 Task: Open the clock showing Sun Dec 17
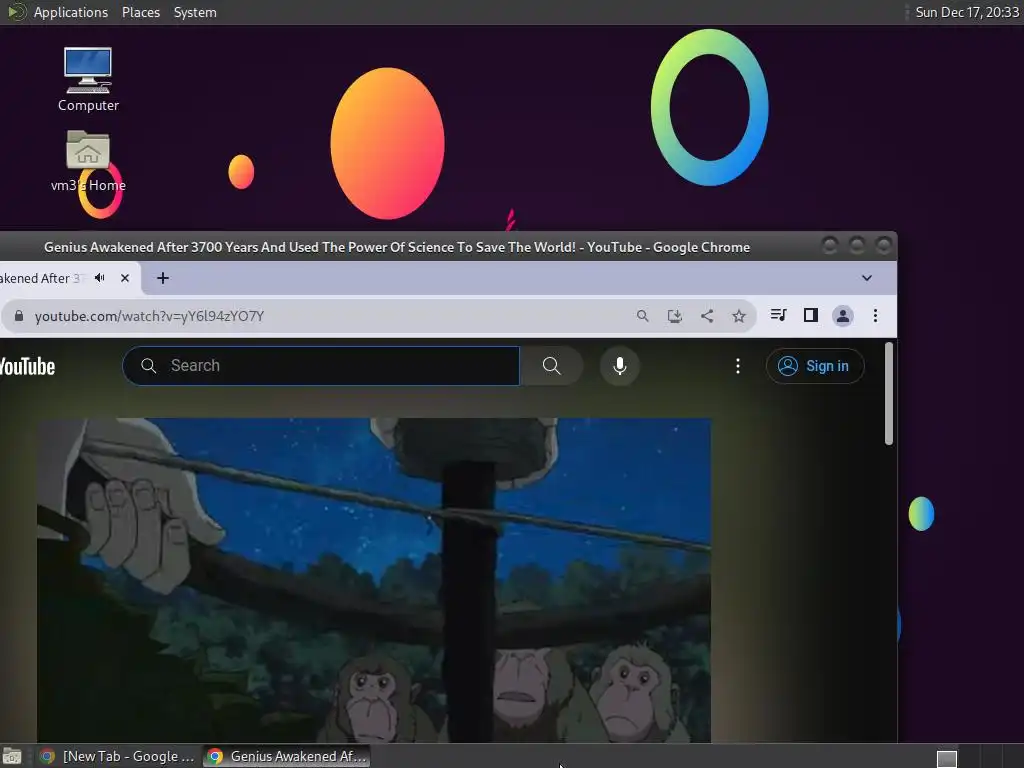coord(967,12)
